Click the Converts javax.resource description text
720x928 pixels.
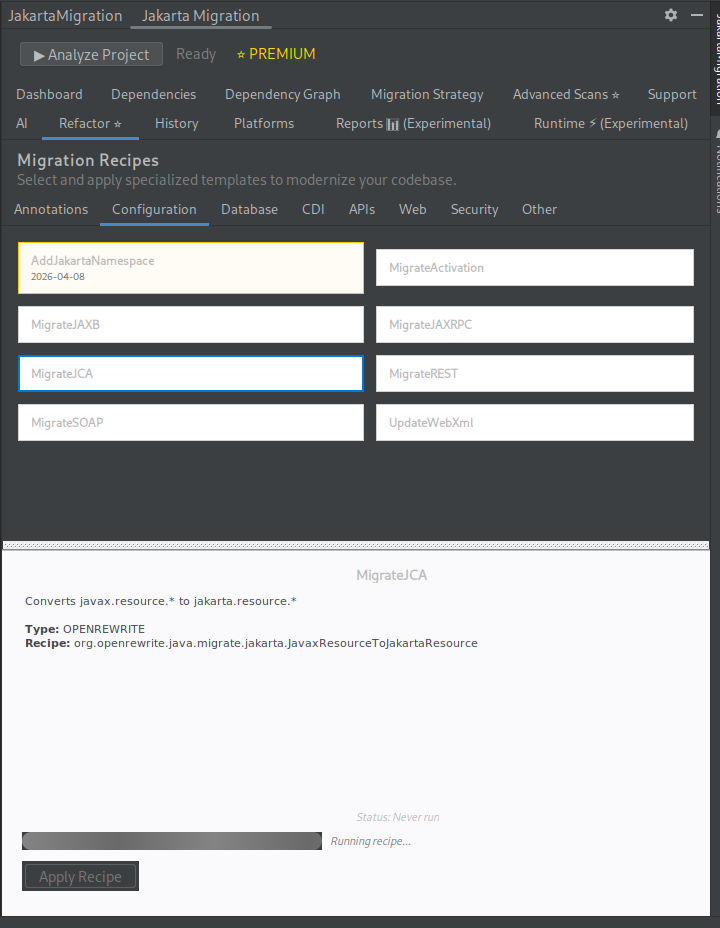[160, 601]
